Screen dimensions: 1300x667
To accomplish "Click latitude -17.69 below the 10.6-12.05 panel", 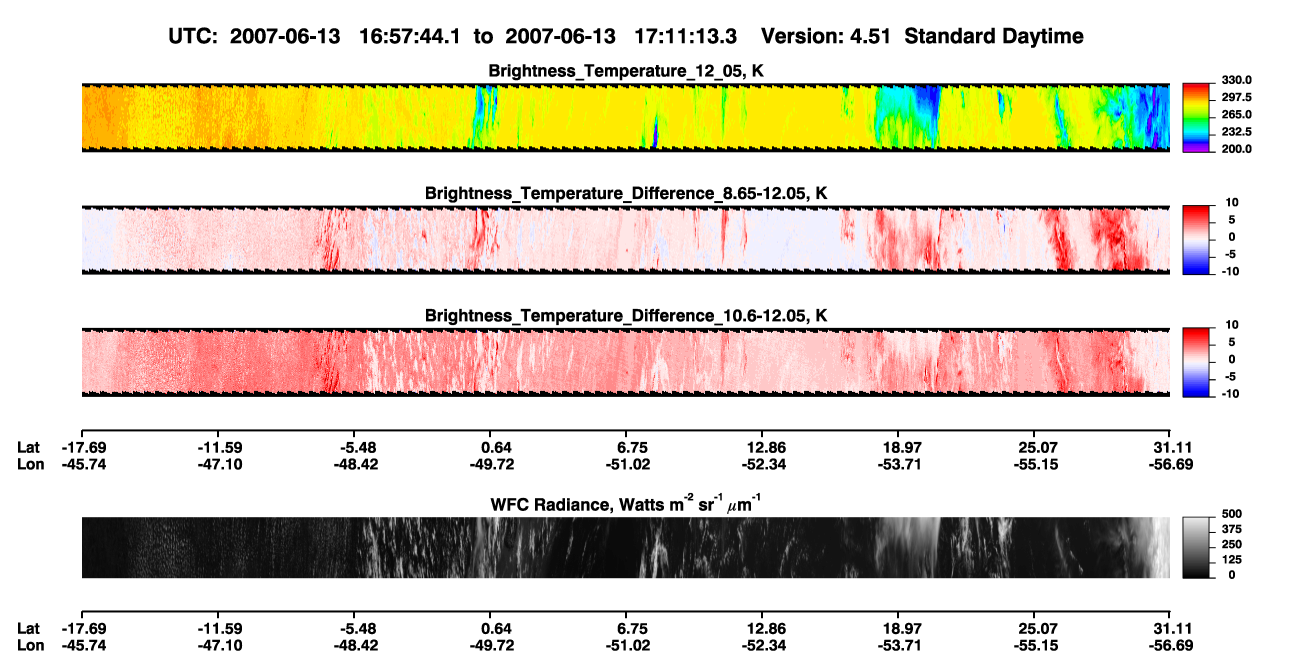I will tap(83, 448).
